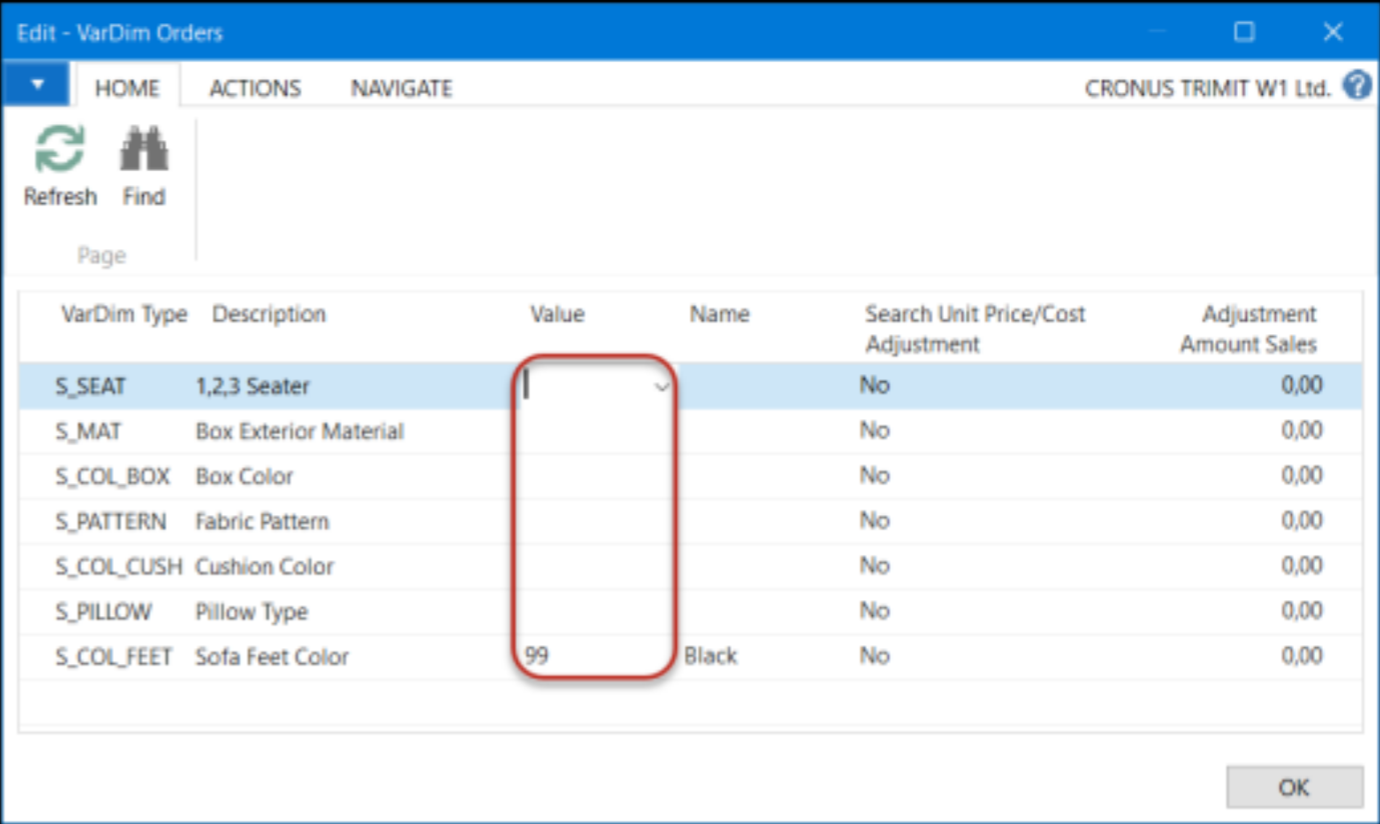Open the blue application menu dropdown arrow
Image resolution: width=1380 pixels, height=824 pixels.
[x=36, y=84]
